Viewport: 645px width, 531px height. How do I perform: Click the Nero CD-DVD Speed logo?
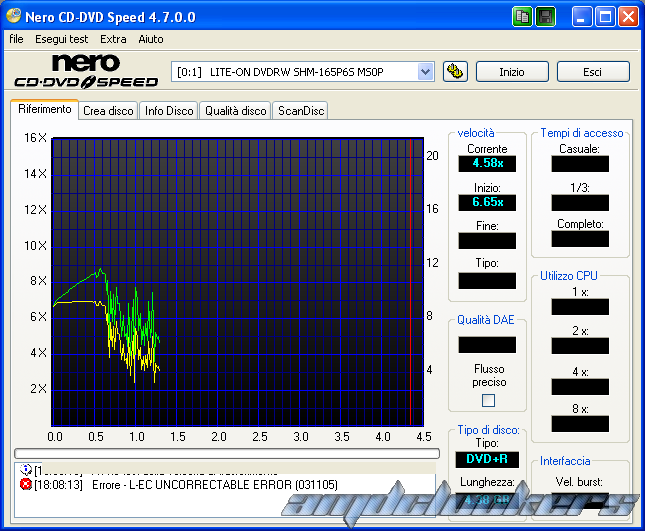tap(85, 71)
